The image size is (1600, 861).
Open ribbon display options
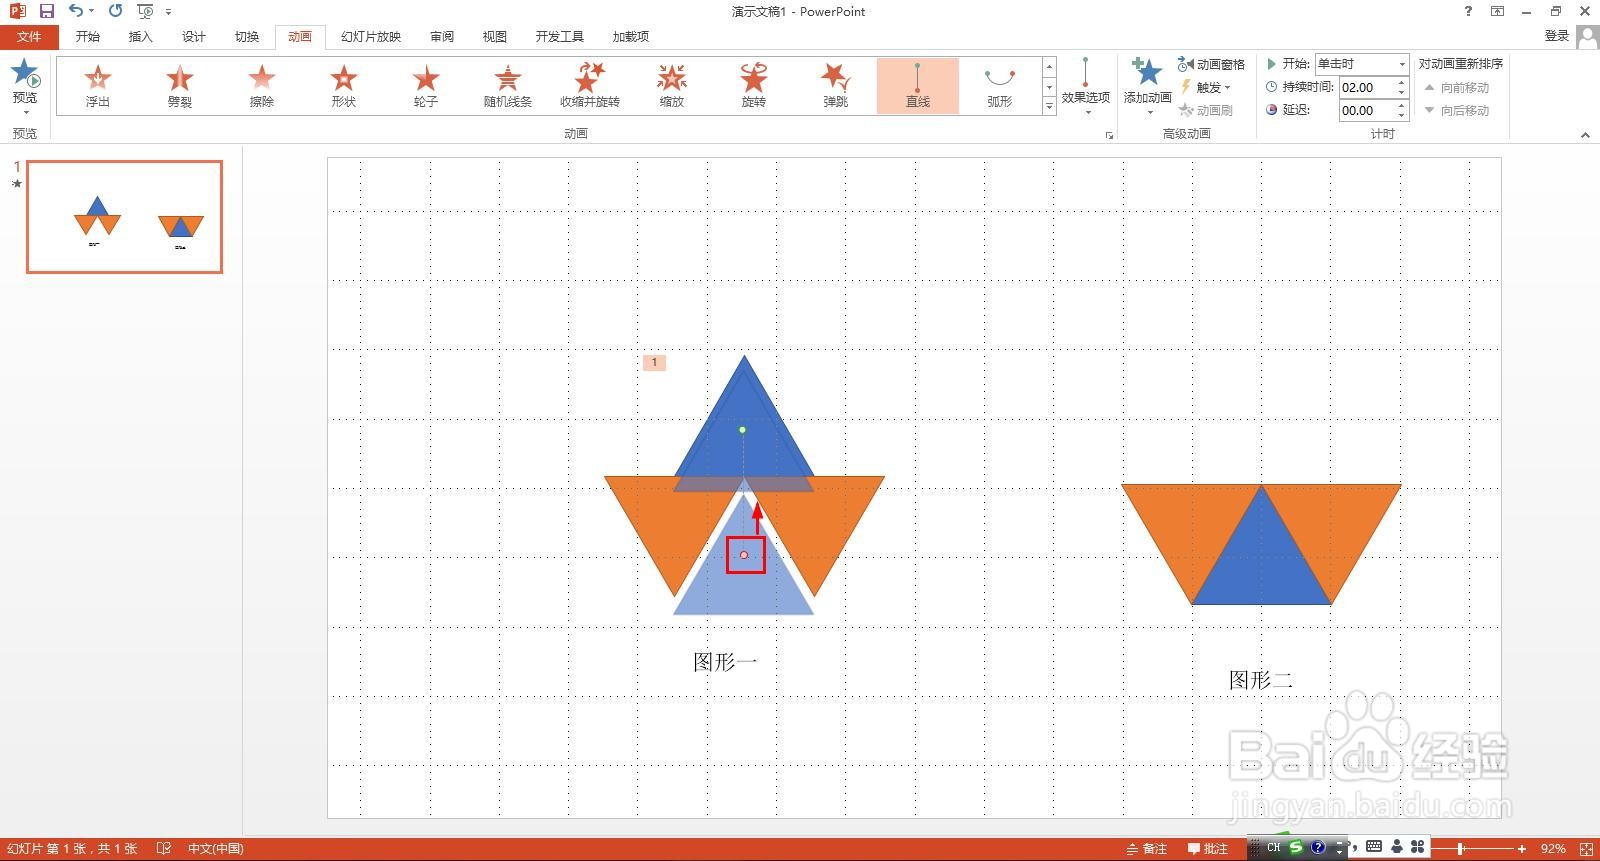[x=1497, y=11]
